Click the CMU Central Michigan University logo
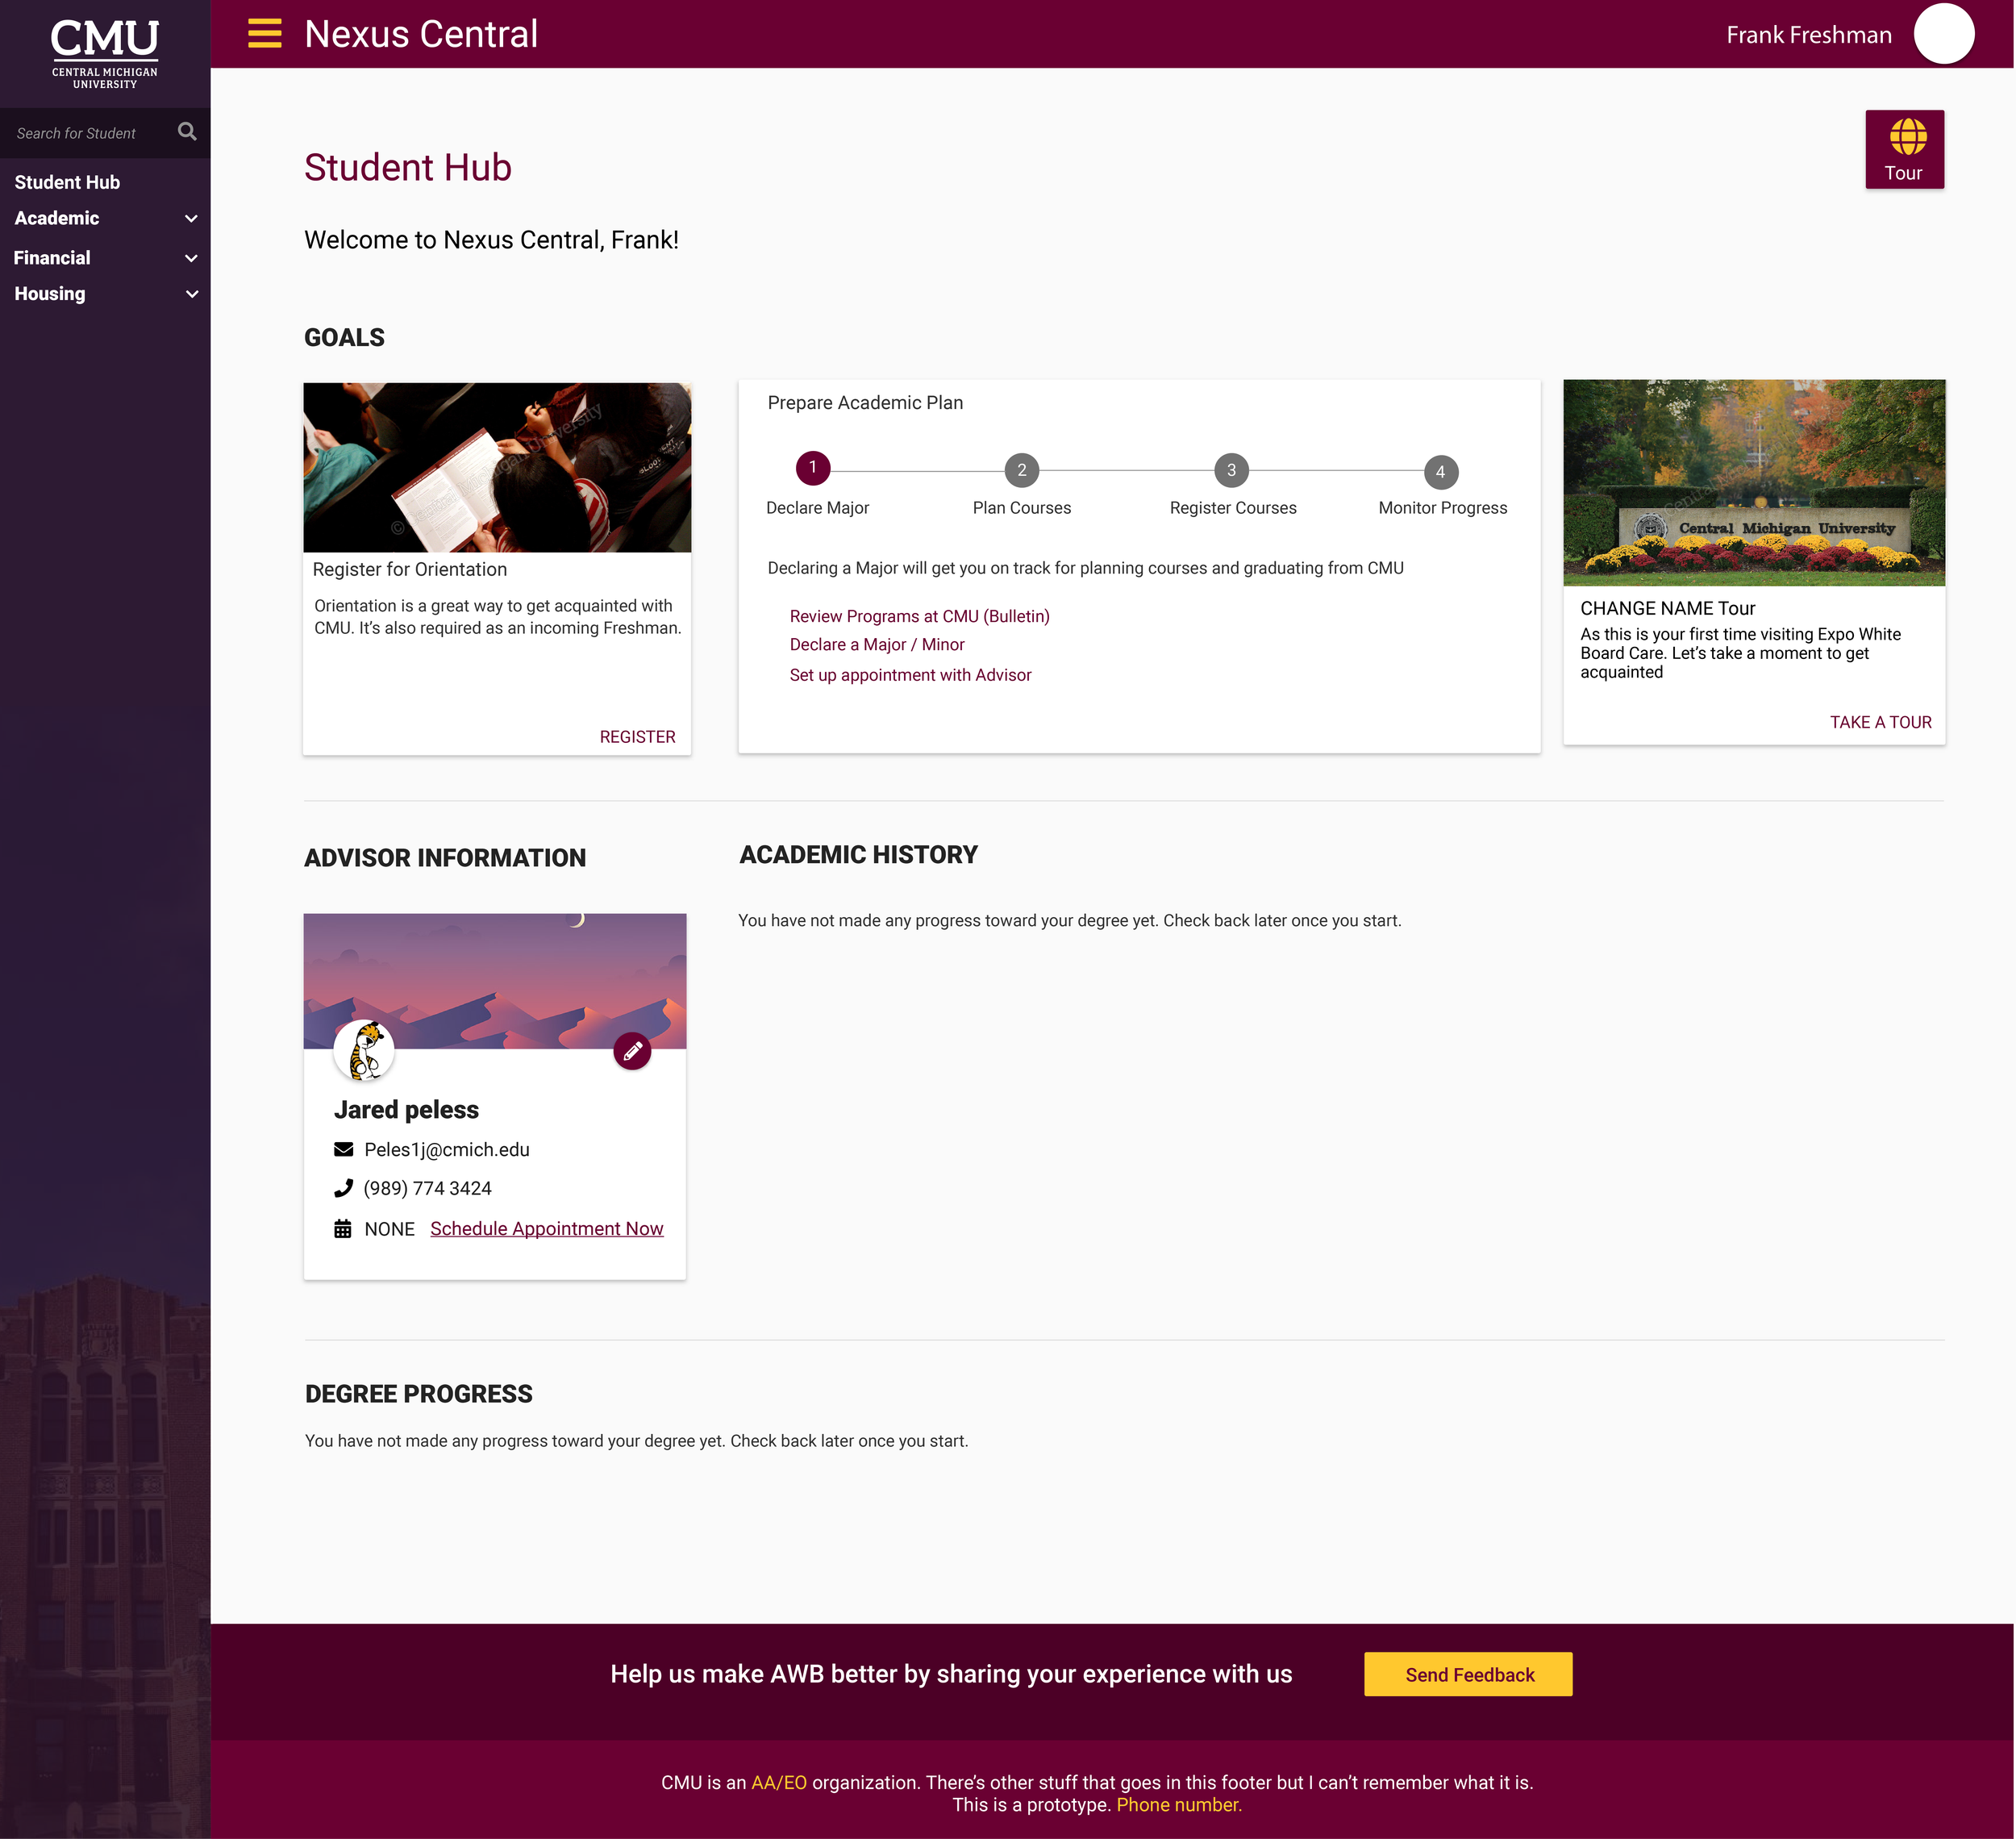The height and width of the screenshot is (1839, 2016). click(x=105, y=54)
